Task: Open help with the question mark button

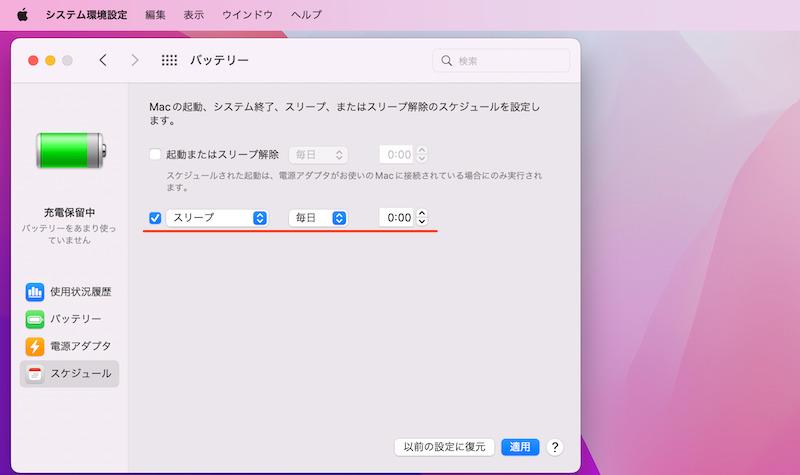Action: coord(555,447)
